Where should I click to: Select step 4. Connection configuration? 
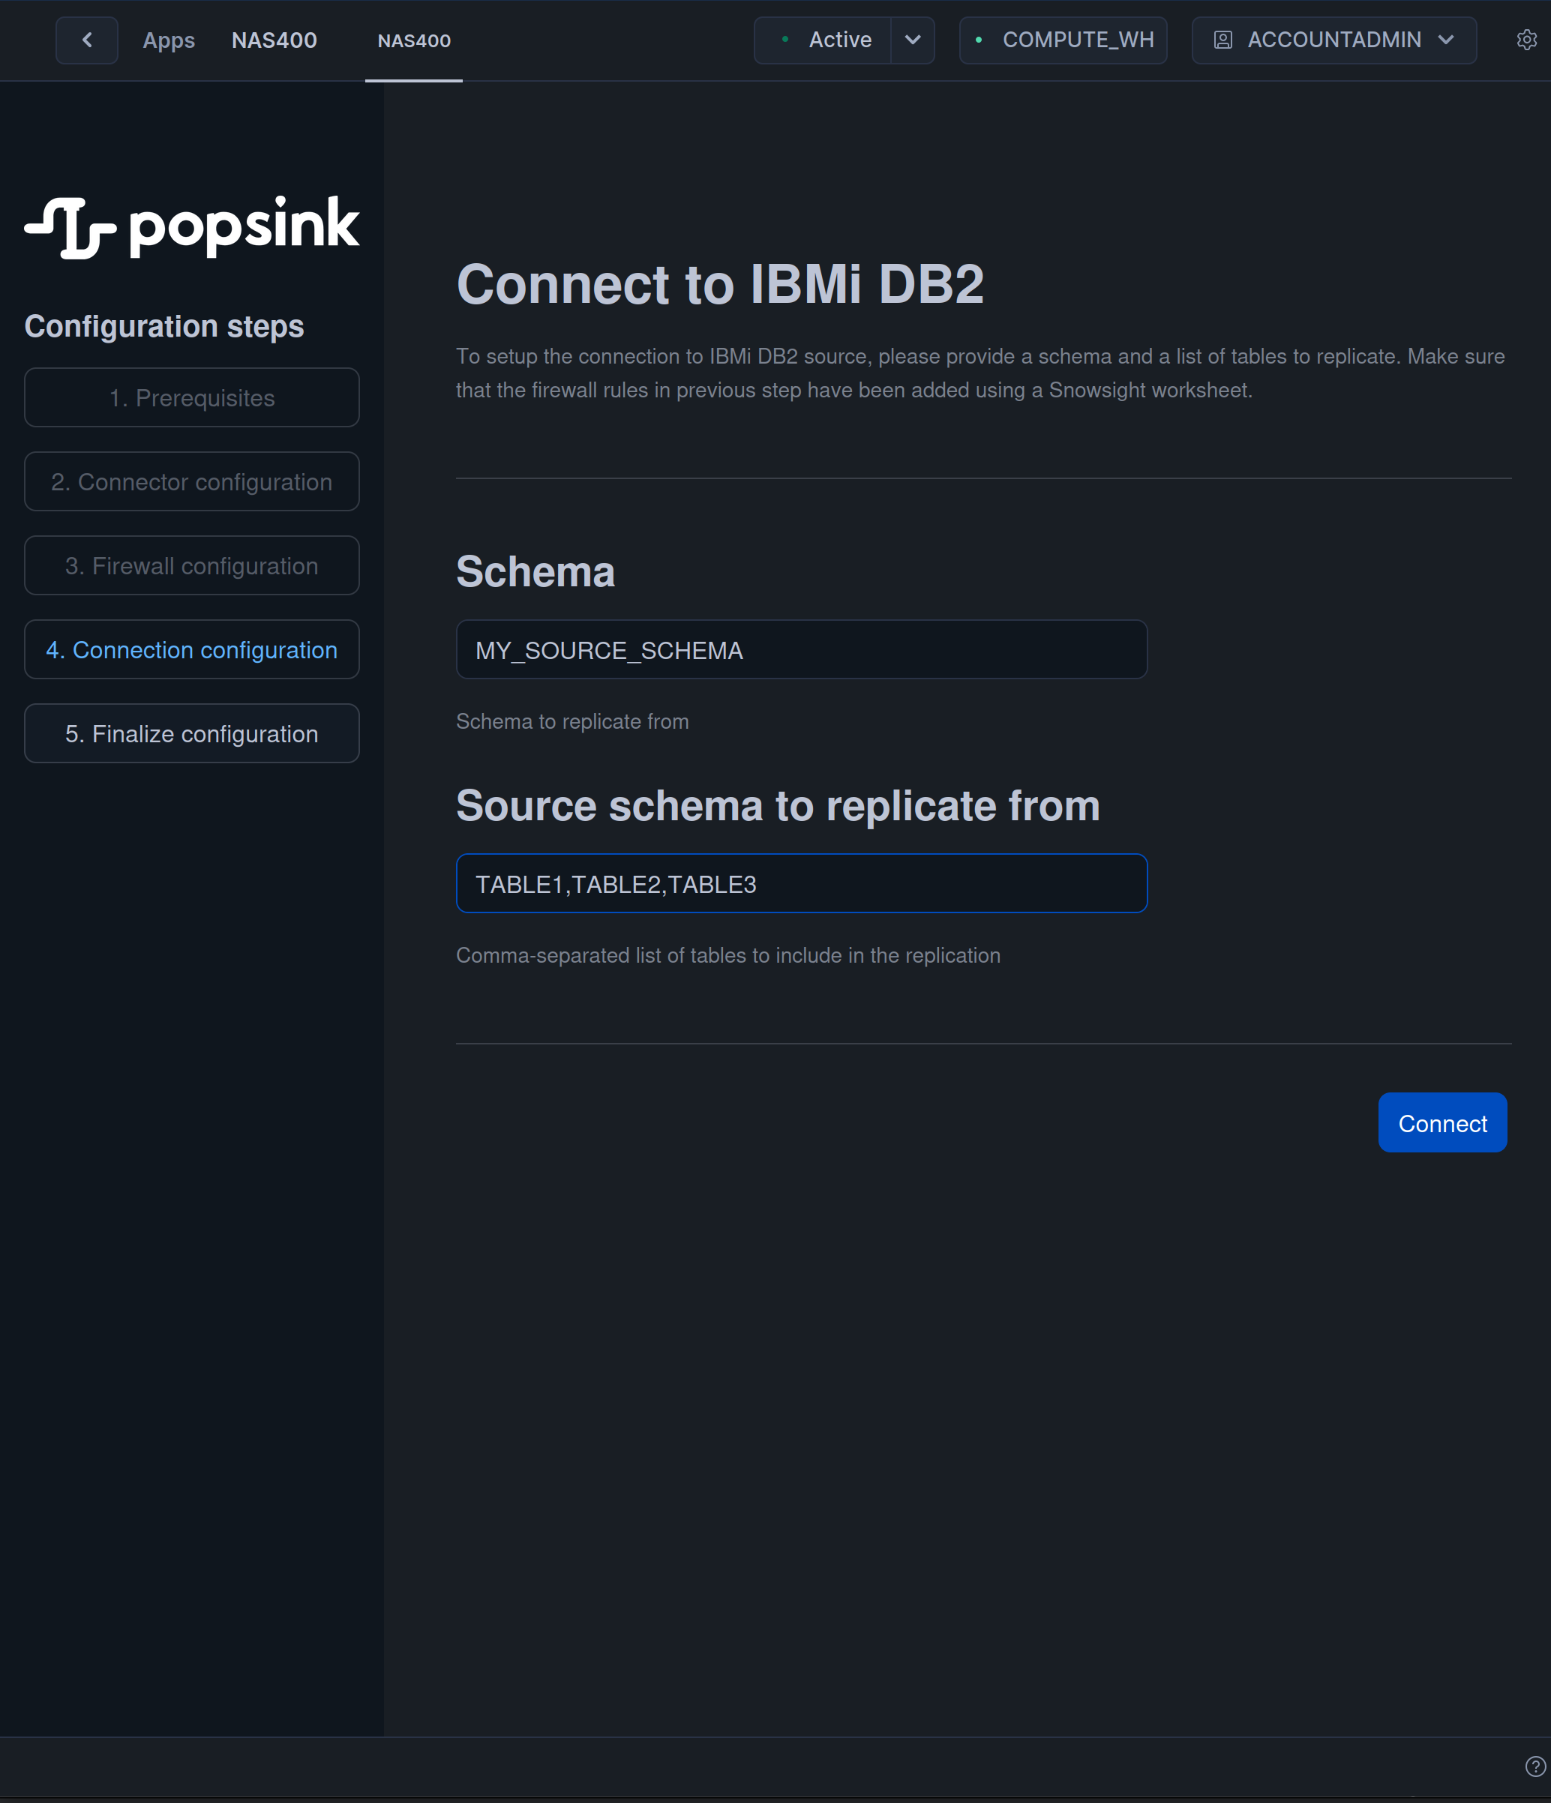(x=192, y=650)
